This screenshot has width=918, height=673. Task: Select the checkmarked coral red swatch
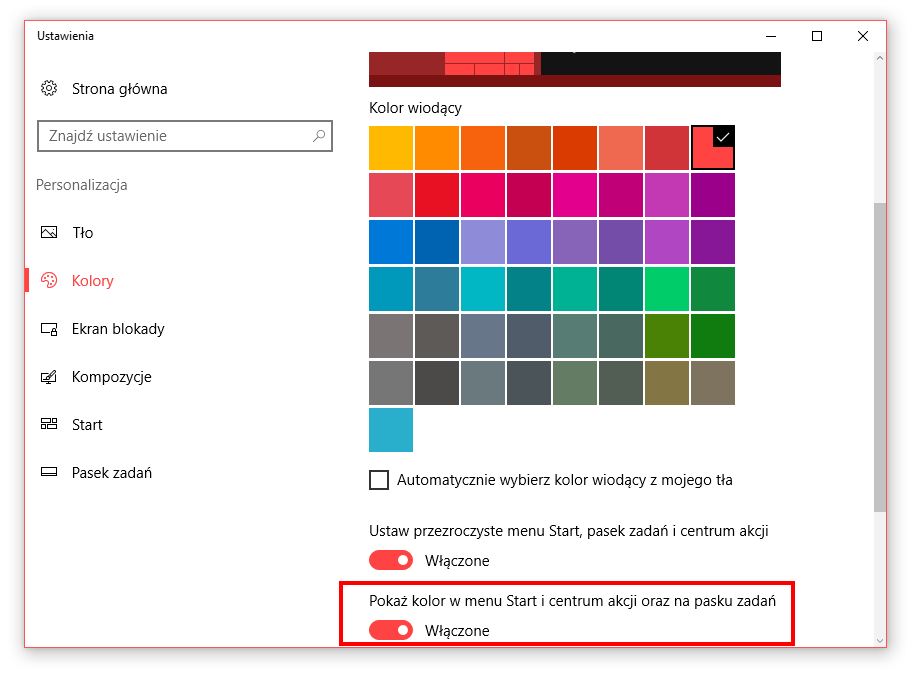pyautogui.click(x=713, y=147)
